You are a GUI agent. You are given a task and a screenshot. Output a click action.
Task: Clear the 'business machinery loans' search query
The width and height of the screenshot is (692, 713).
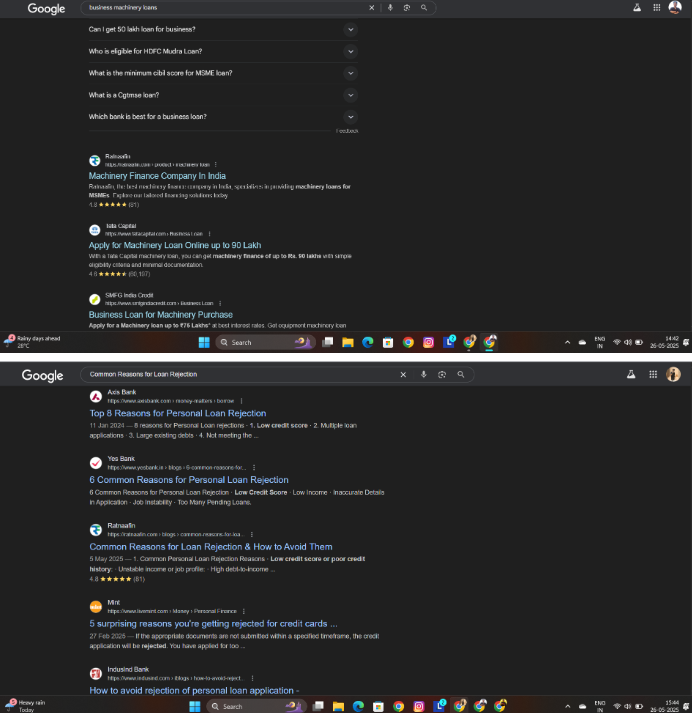coord(371,8)
